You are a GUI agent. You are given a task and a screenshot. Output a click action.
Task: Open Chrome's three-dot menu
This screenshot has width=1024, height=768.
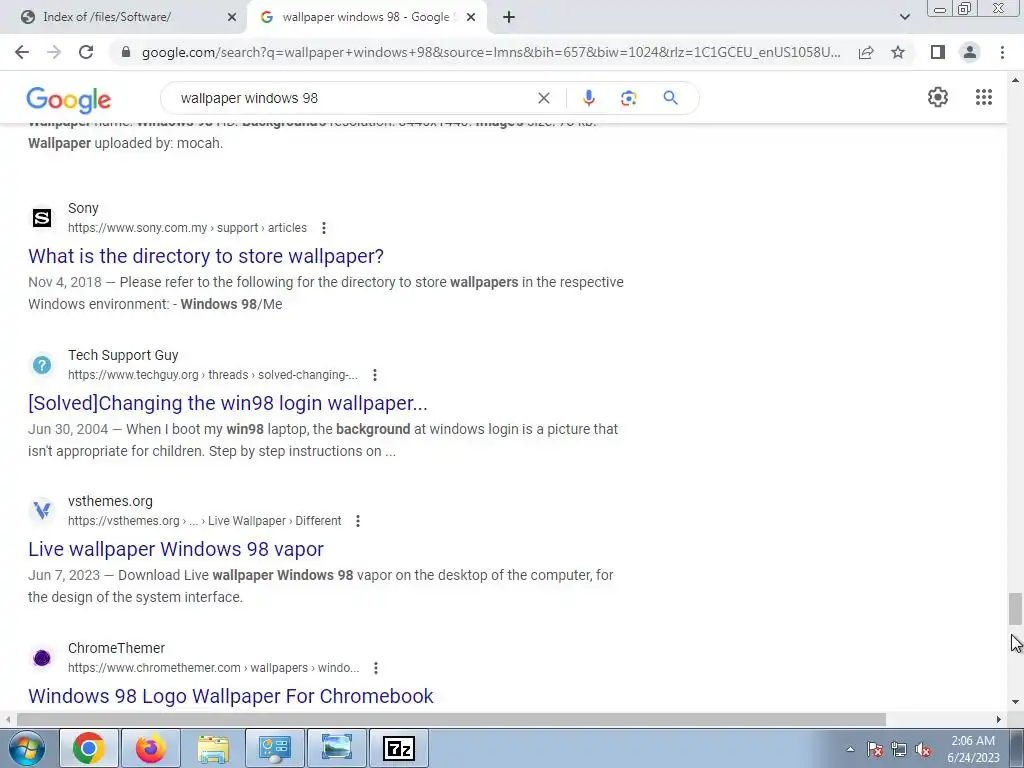coord(1002,52)
